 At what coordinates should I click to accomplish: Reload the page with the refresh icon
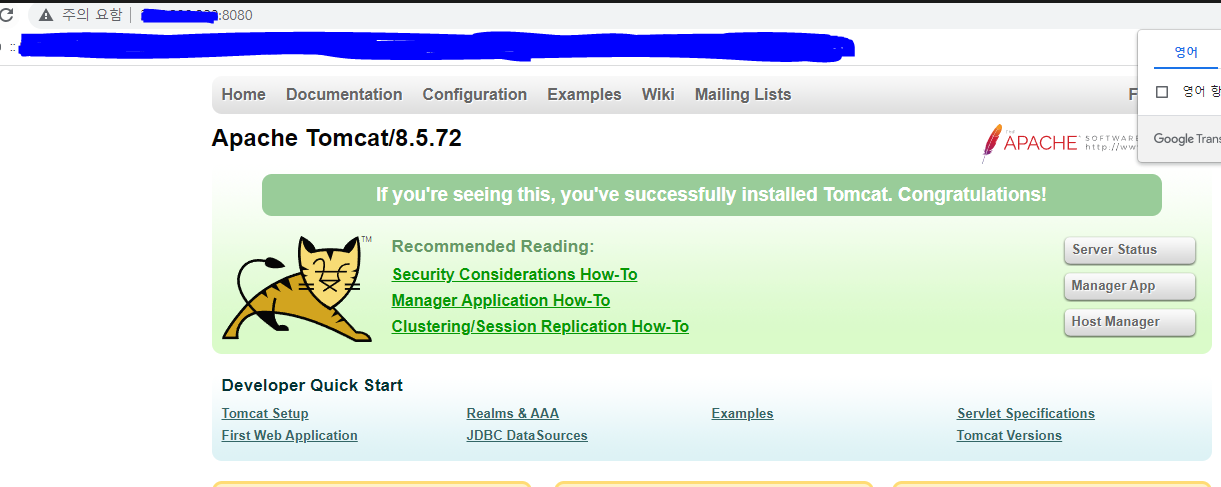tap(6, 15)
